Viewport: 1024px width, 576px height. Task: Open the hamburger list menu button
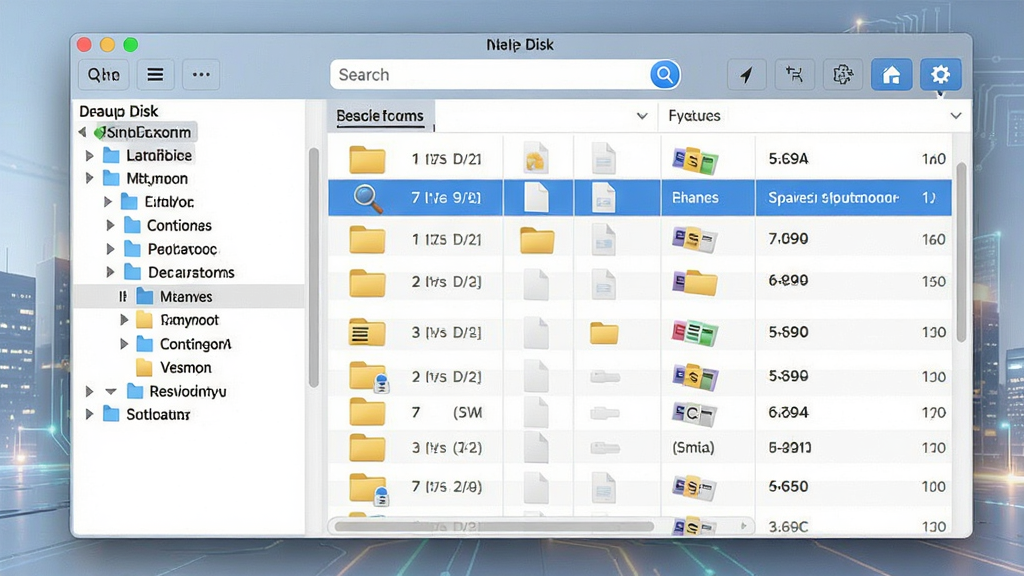click(x=155, y=74)
